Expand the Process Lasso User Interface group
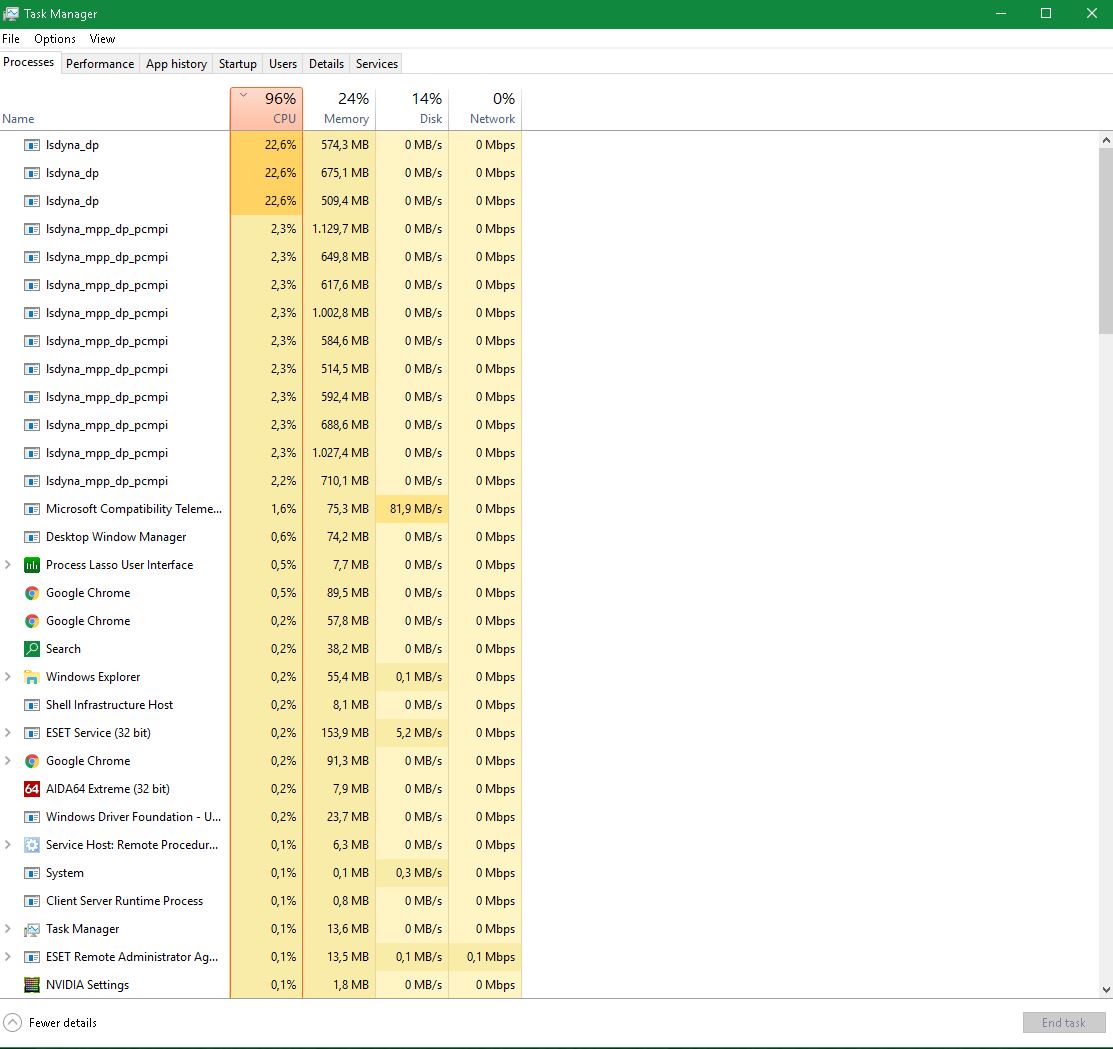 pos(8,565)
